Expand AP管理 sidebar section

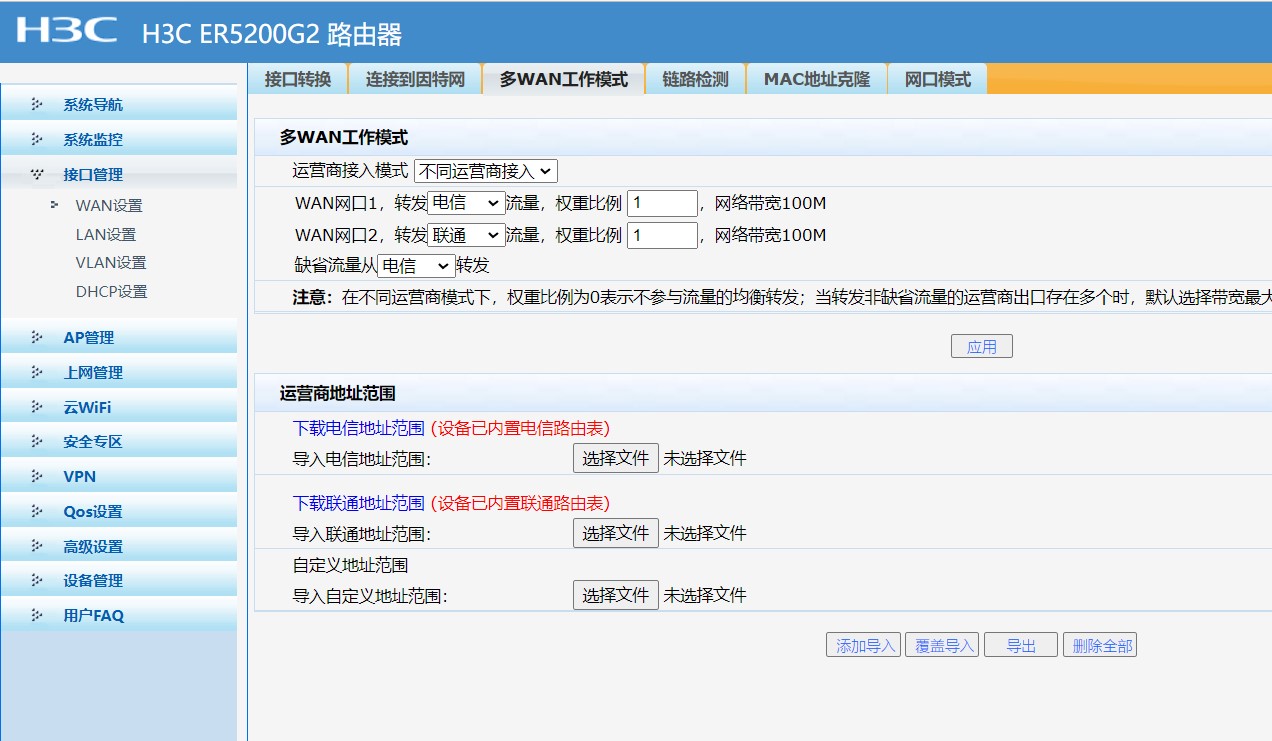(119, 337)
